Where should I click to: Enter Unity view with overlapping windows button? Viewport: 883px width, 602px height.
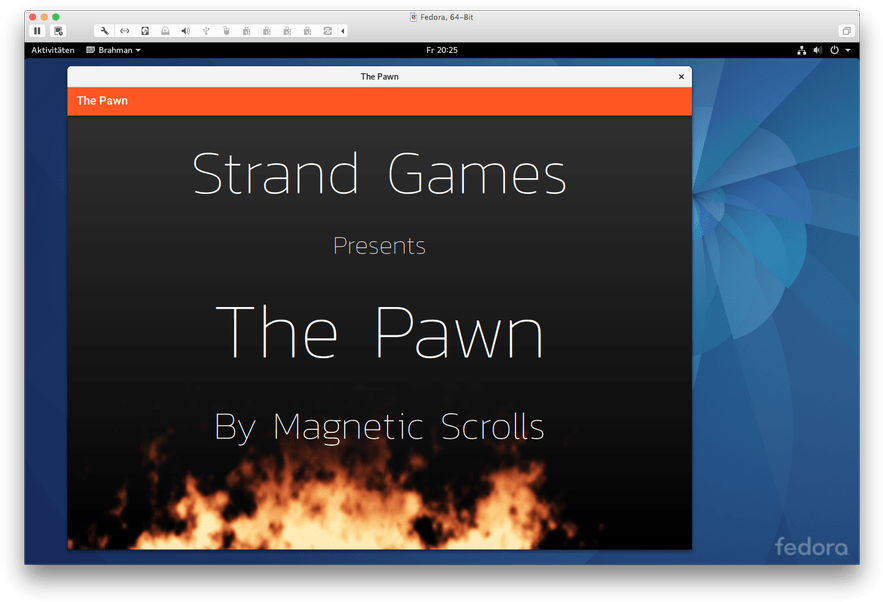[846, 31]
